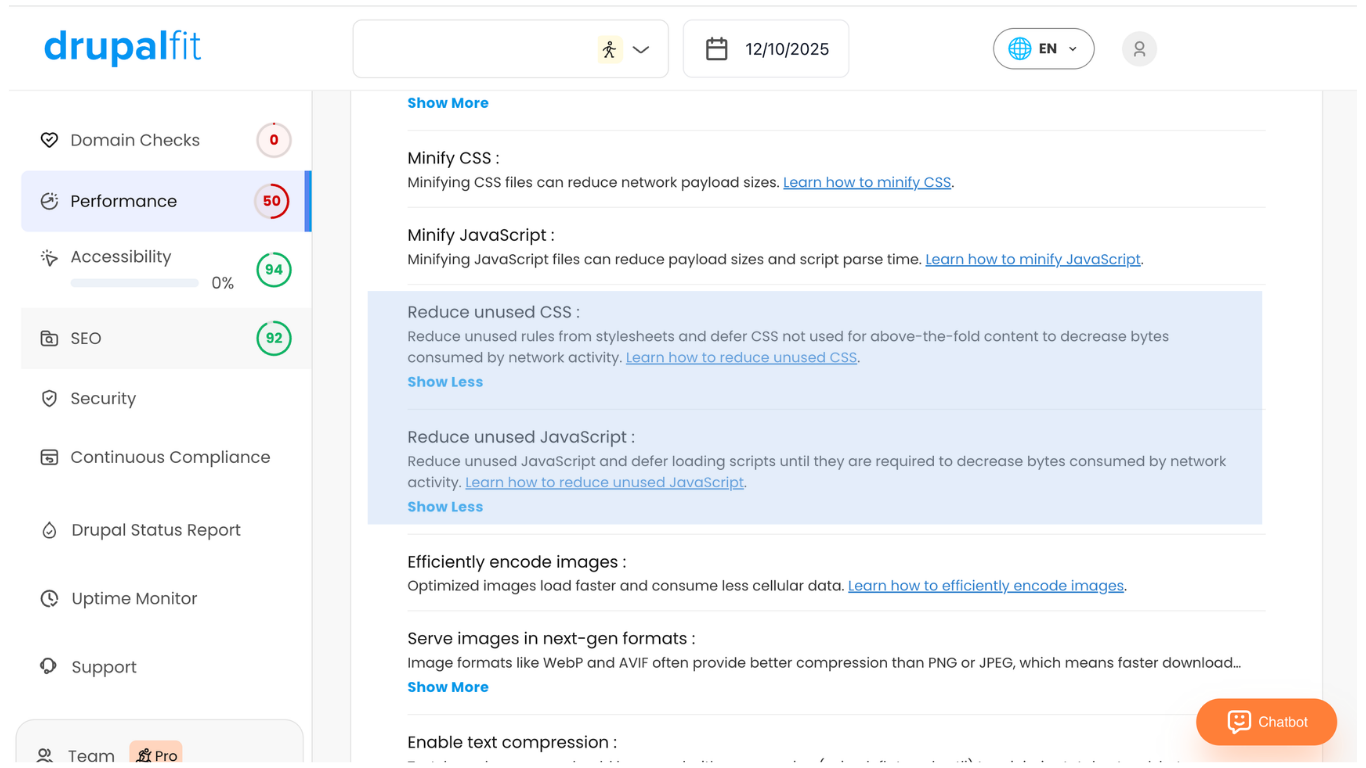Click the Security shield icon
Viewport: 1366px width, 768px height.
(49, 399)
